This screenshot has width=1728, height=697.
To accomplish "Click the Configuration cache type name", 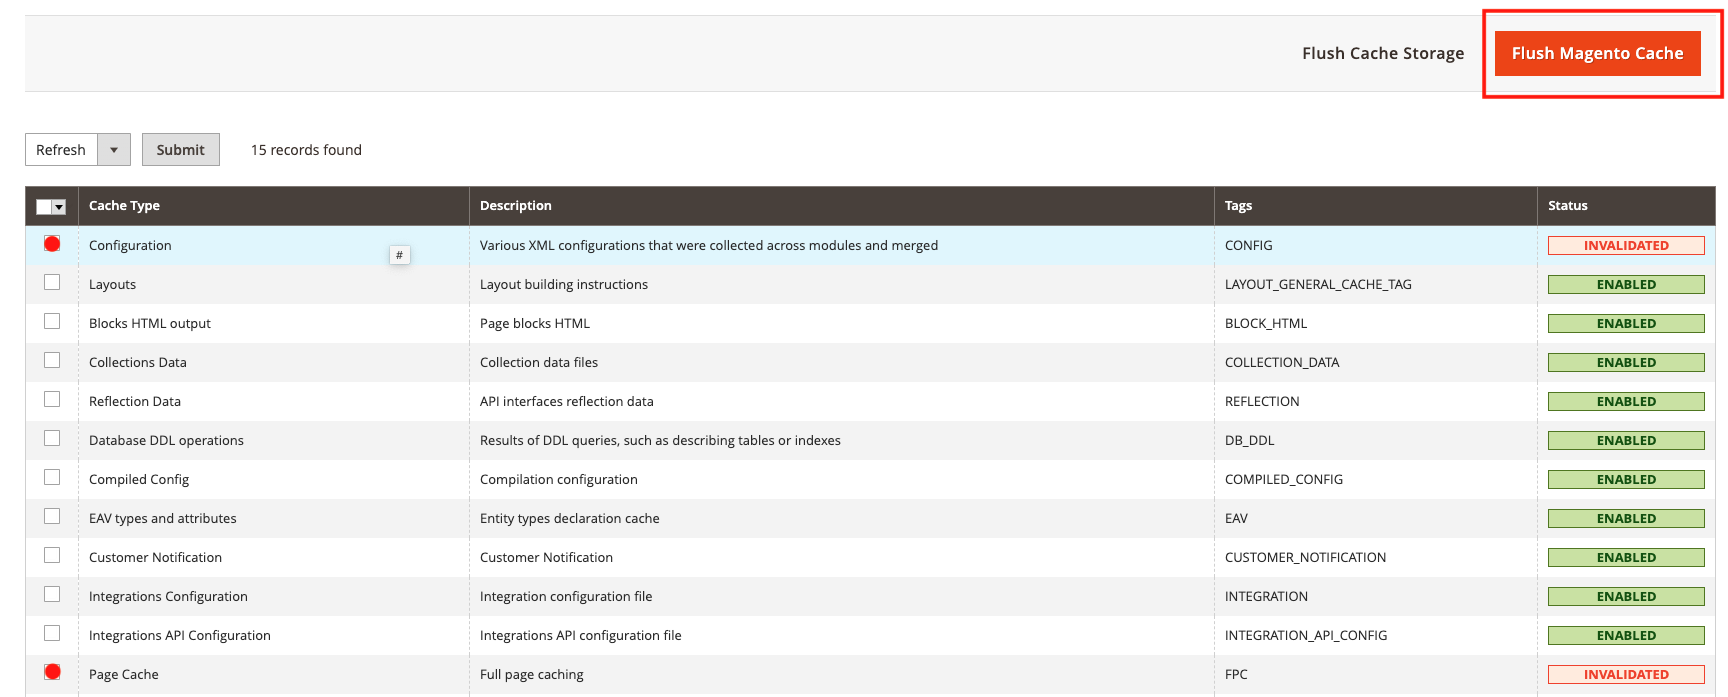I will click(x=130, y=246).
